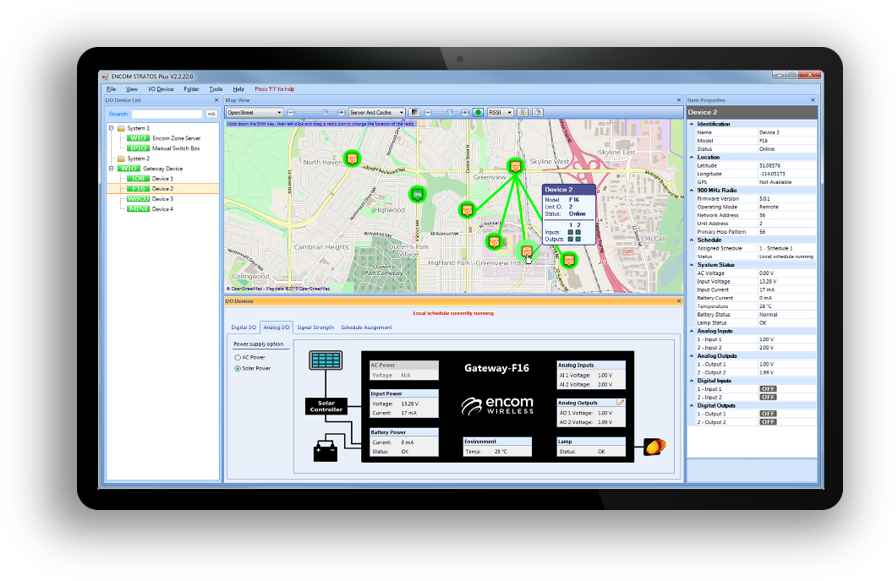Open the Tools menu
The width and height of the screenshot is (896, 581).
point(216,89)
